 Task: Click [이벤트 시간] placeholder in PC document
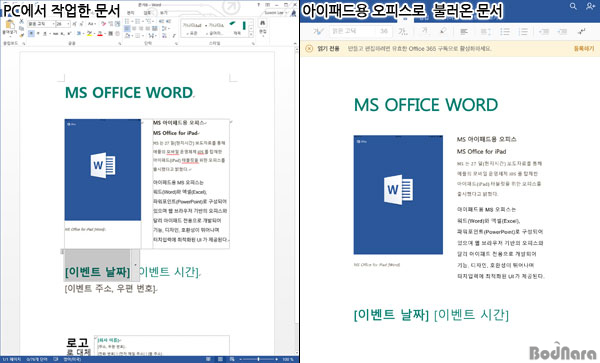169,272
